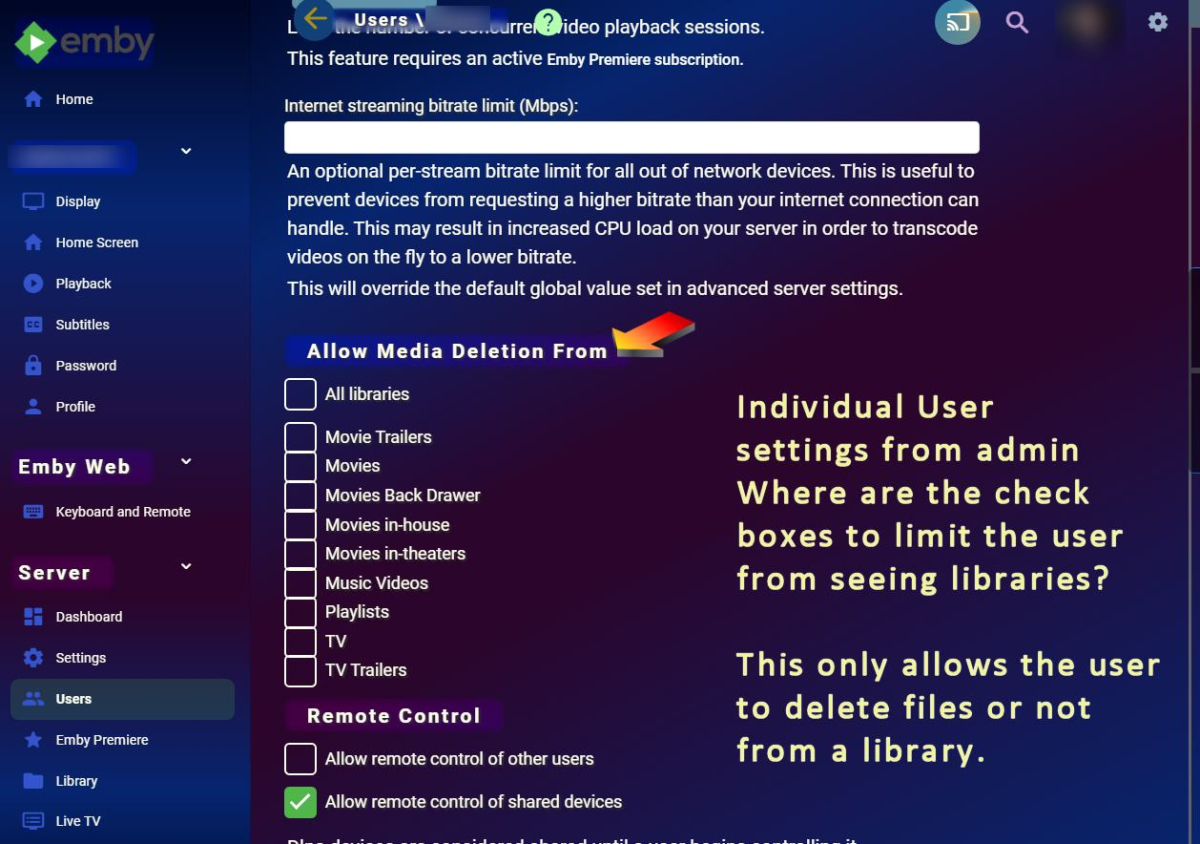
Task: Open the Subtitles settings page
Action: [x=80, y=324]
